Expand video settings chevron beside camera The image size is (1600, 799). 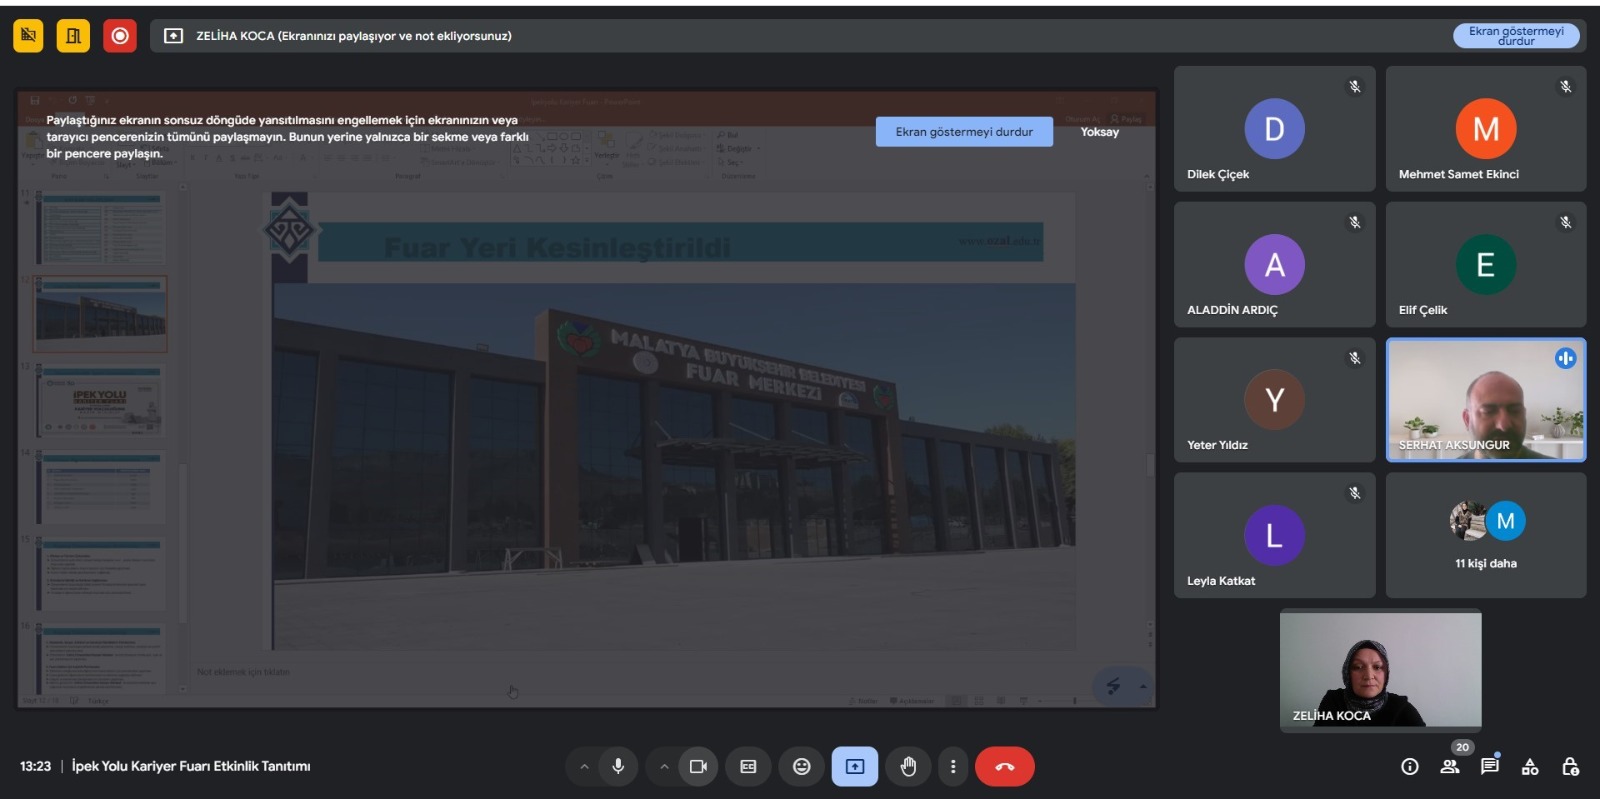tap(664, 767)
